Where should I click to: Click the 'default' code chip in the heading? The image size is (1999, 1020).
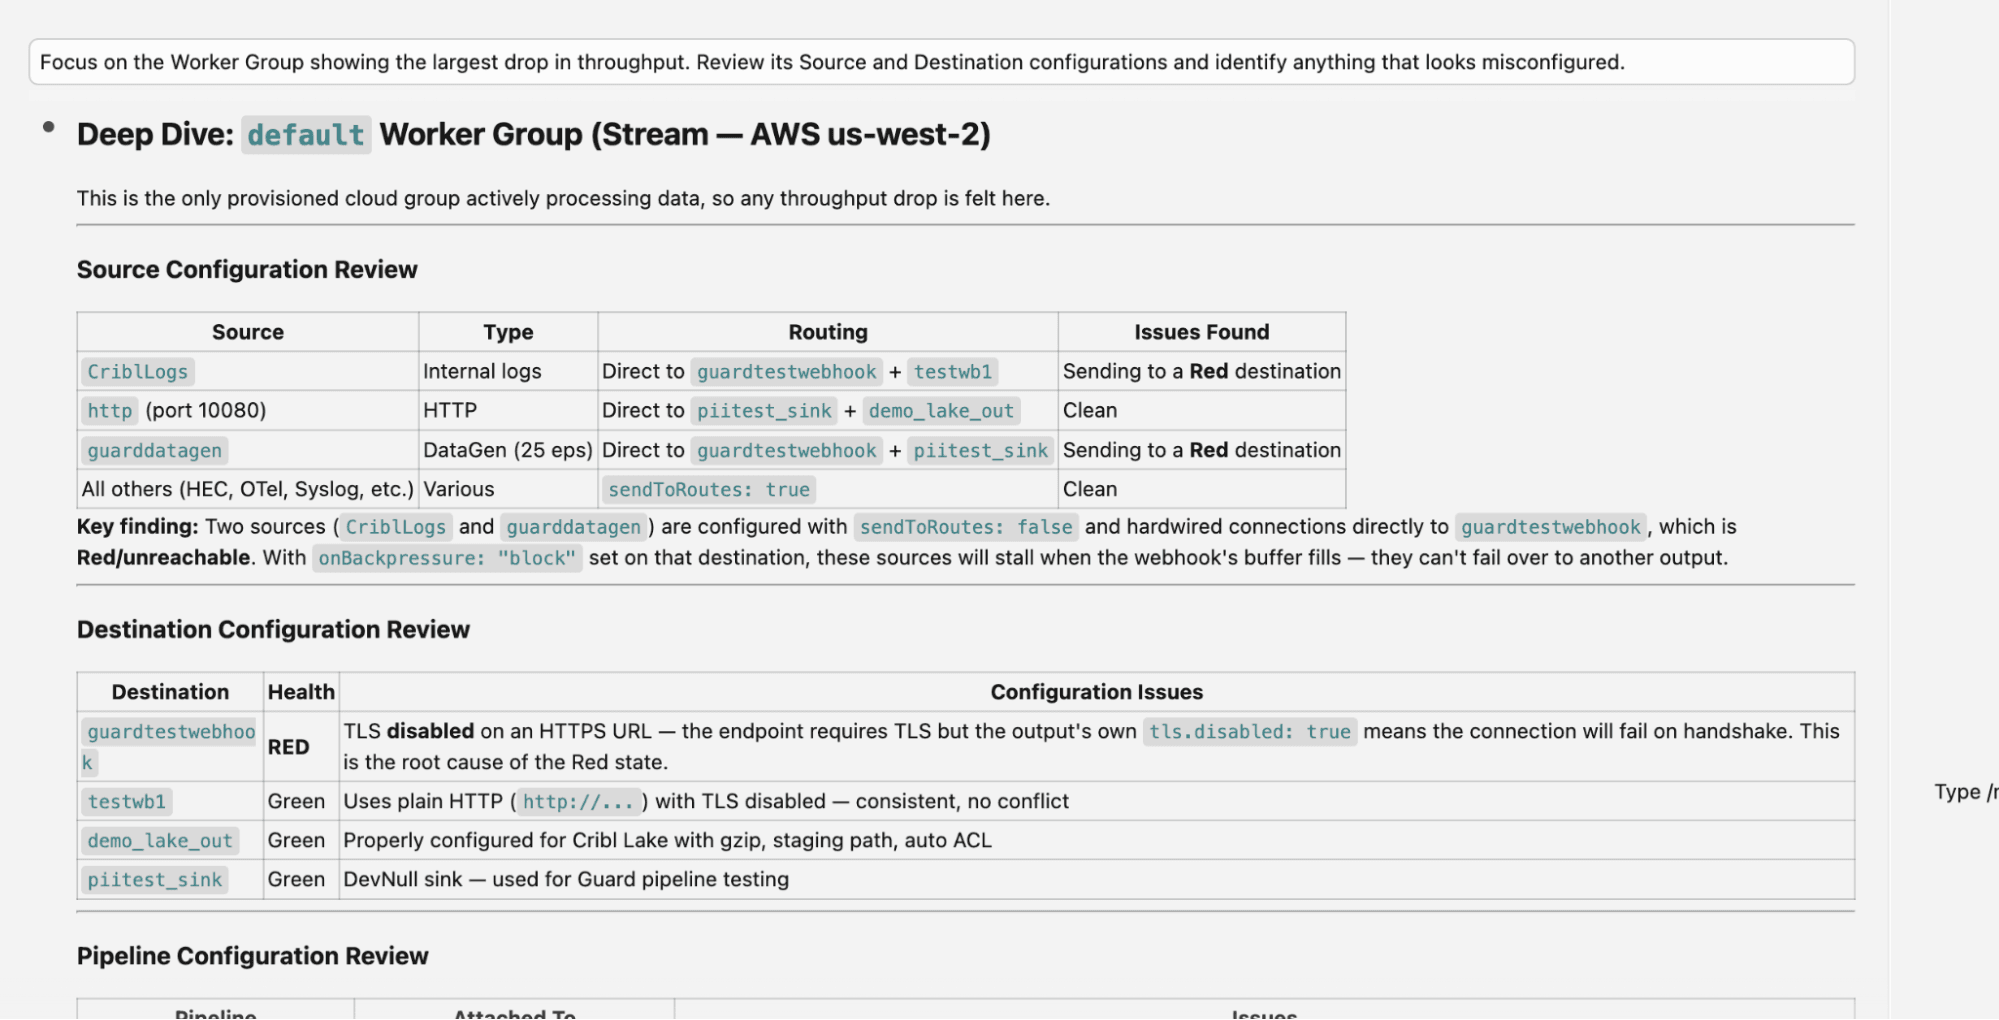306,135
